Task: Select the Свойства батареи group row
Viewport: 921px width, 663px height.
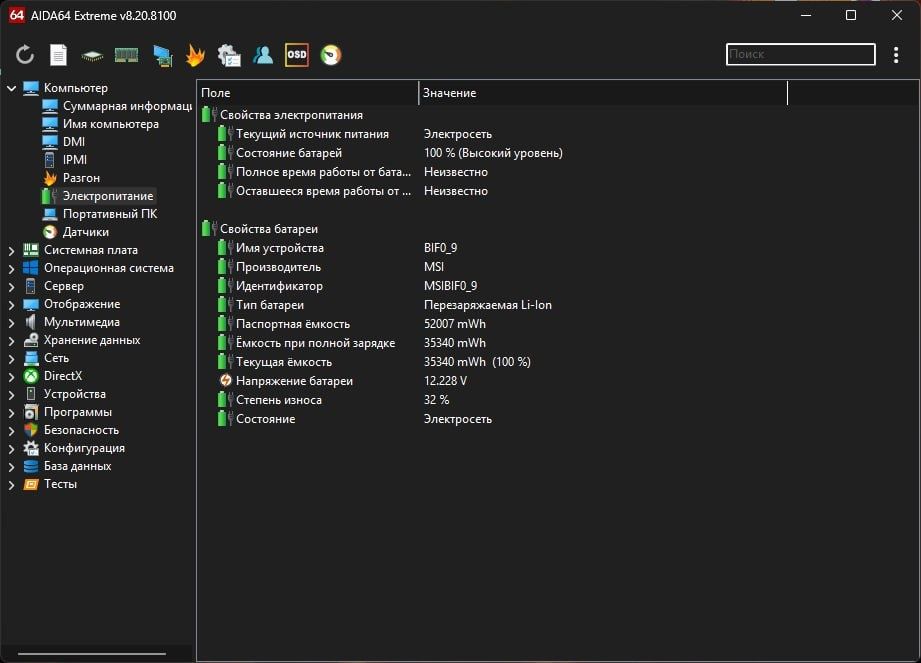Action: pos(260,229)
